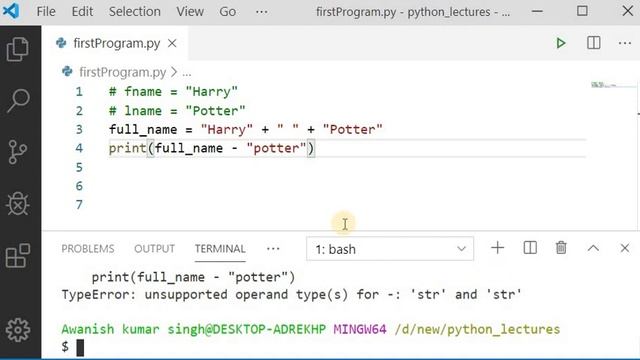Click line number 7 in the gutter
The width and height of the screenshot is (640, 360).
pyautogui.click(x=79, y=204)
